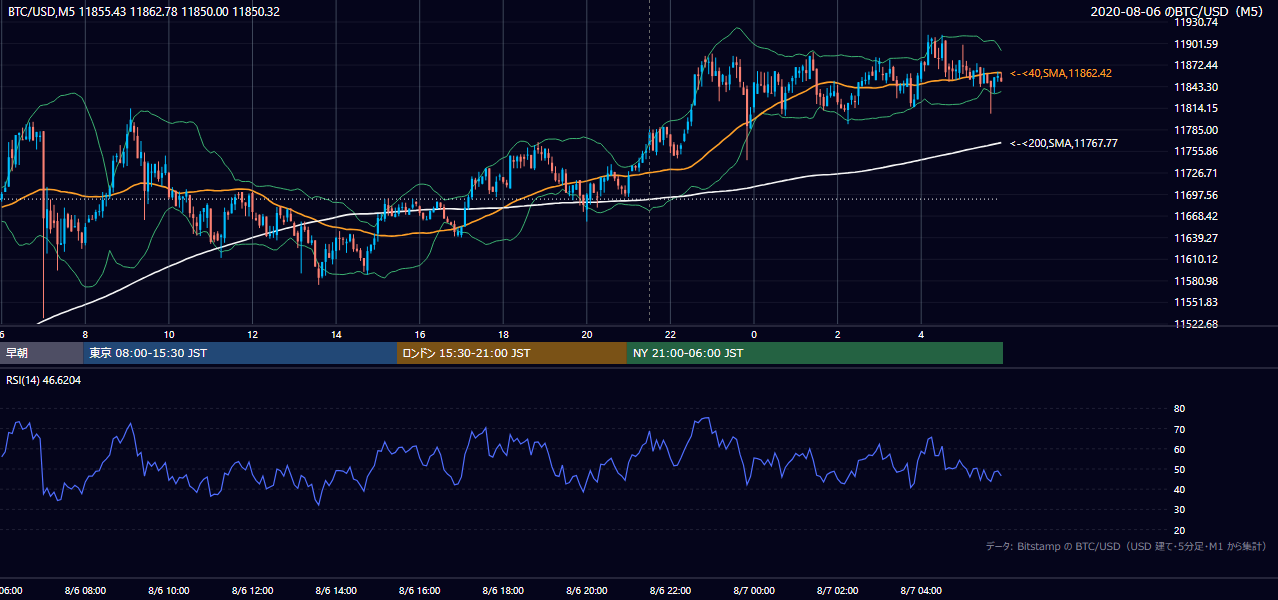This screenshot has width=1278, height=600.
Task: Select the 東京 08:00-15:30 JST session bar
Action: pos(240,353)
